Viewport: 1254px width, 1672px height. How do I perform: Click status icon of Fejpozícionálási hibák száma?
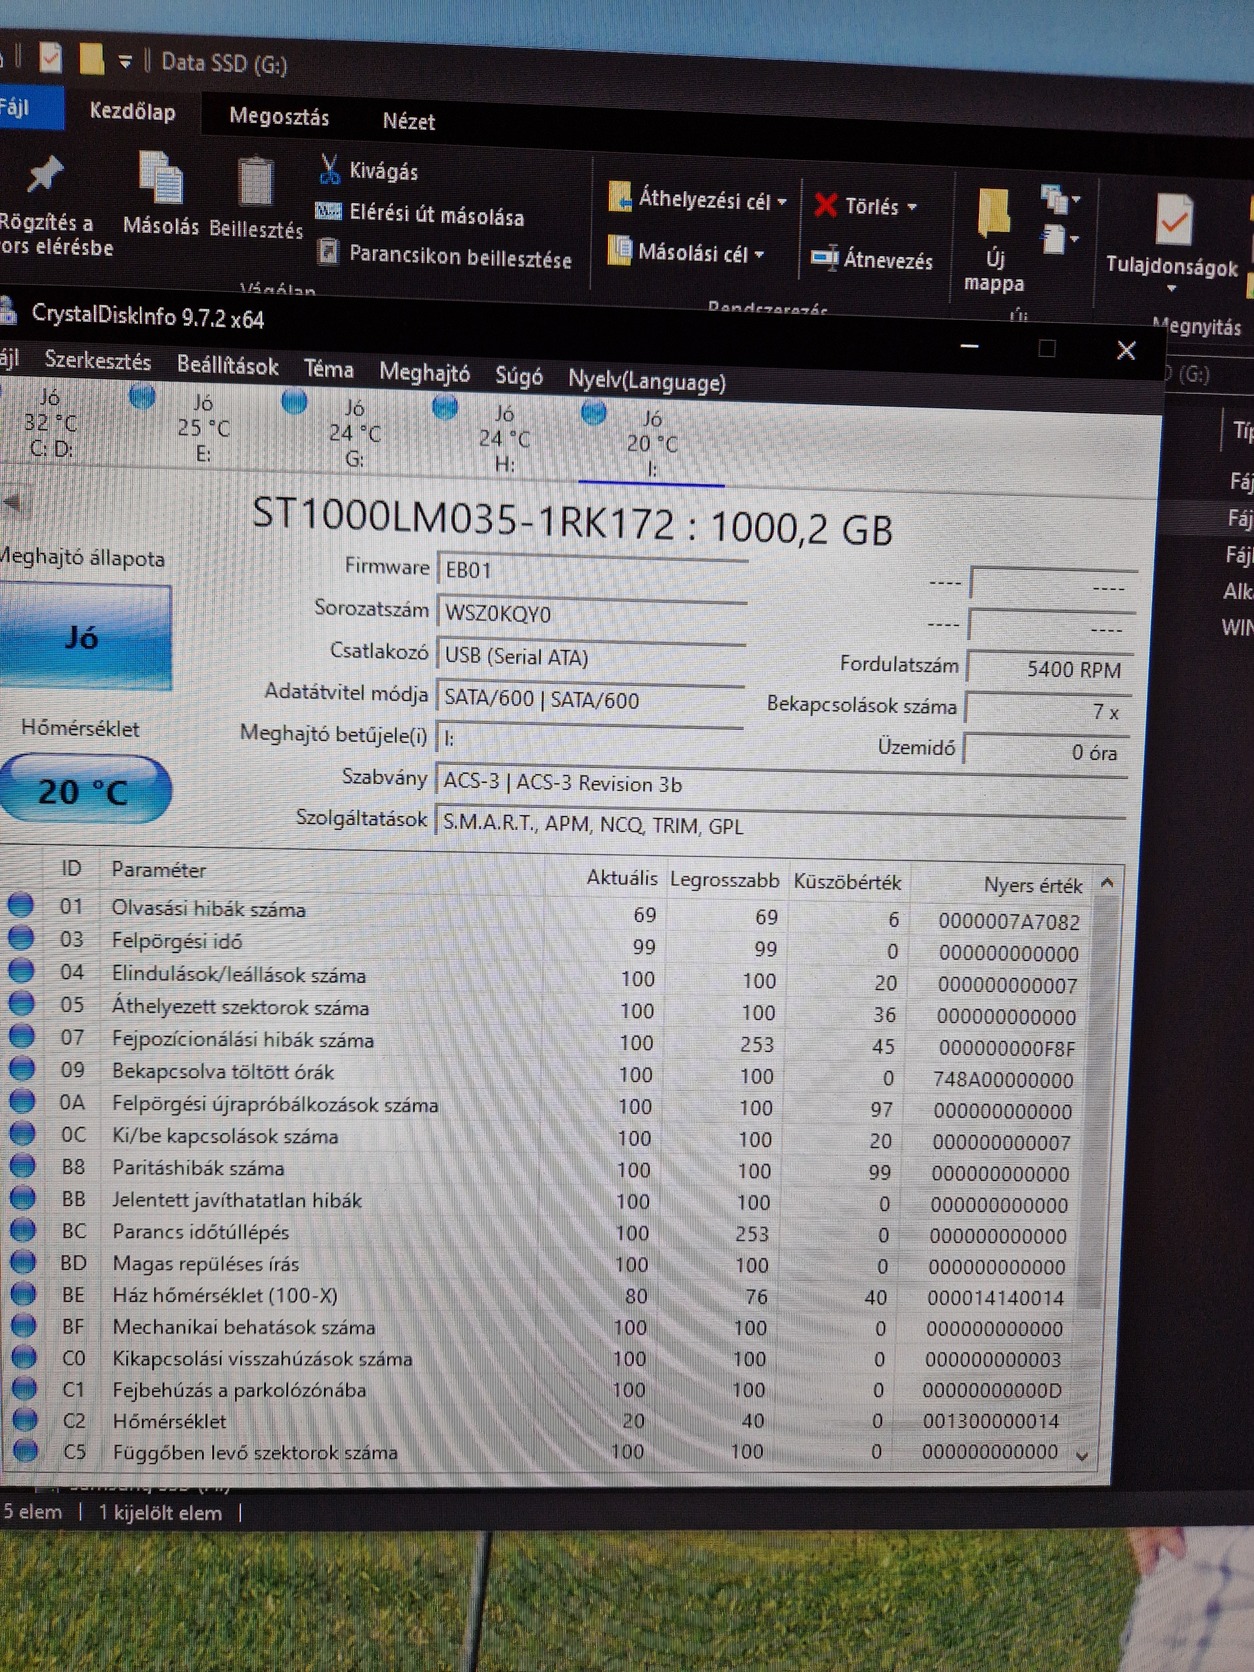pos(22,1035)
